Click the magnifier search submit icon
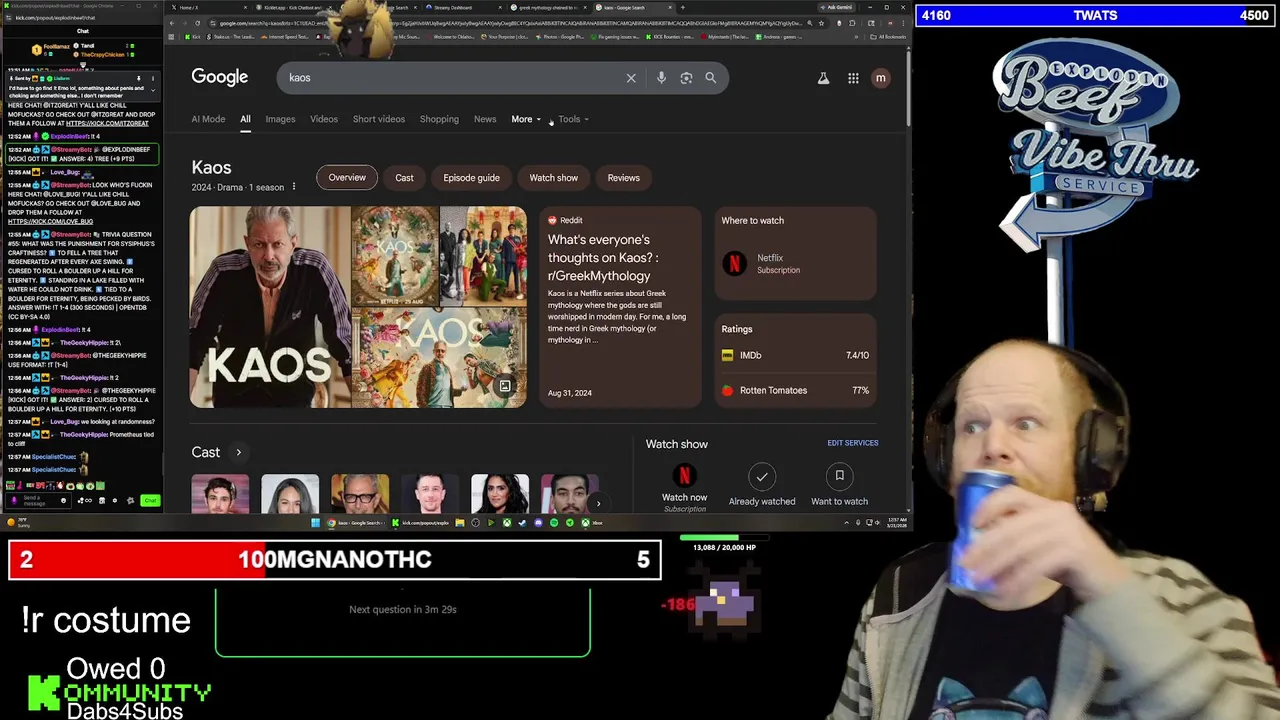 pyautogui.click(x=711, y=78)
